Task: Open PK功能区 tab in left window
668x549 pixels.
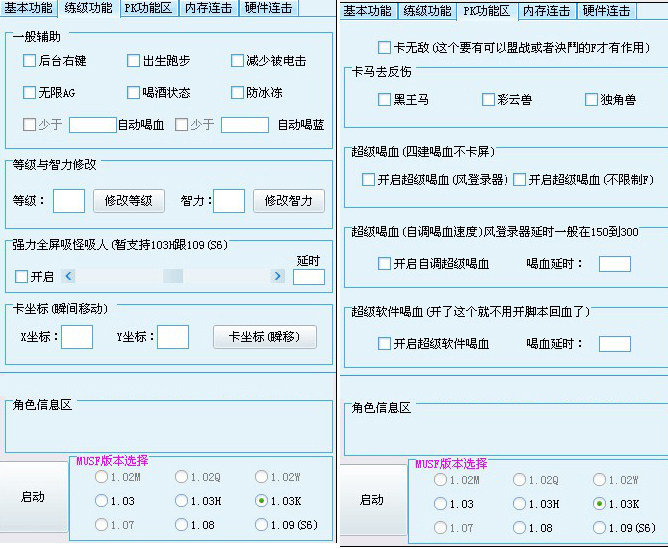Action: 148,8
